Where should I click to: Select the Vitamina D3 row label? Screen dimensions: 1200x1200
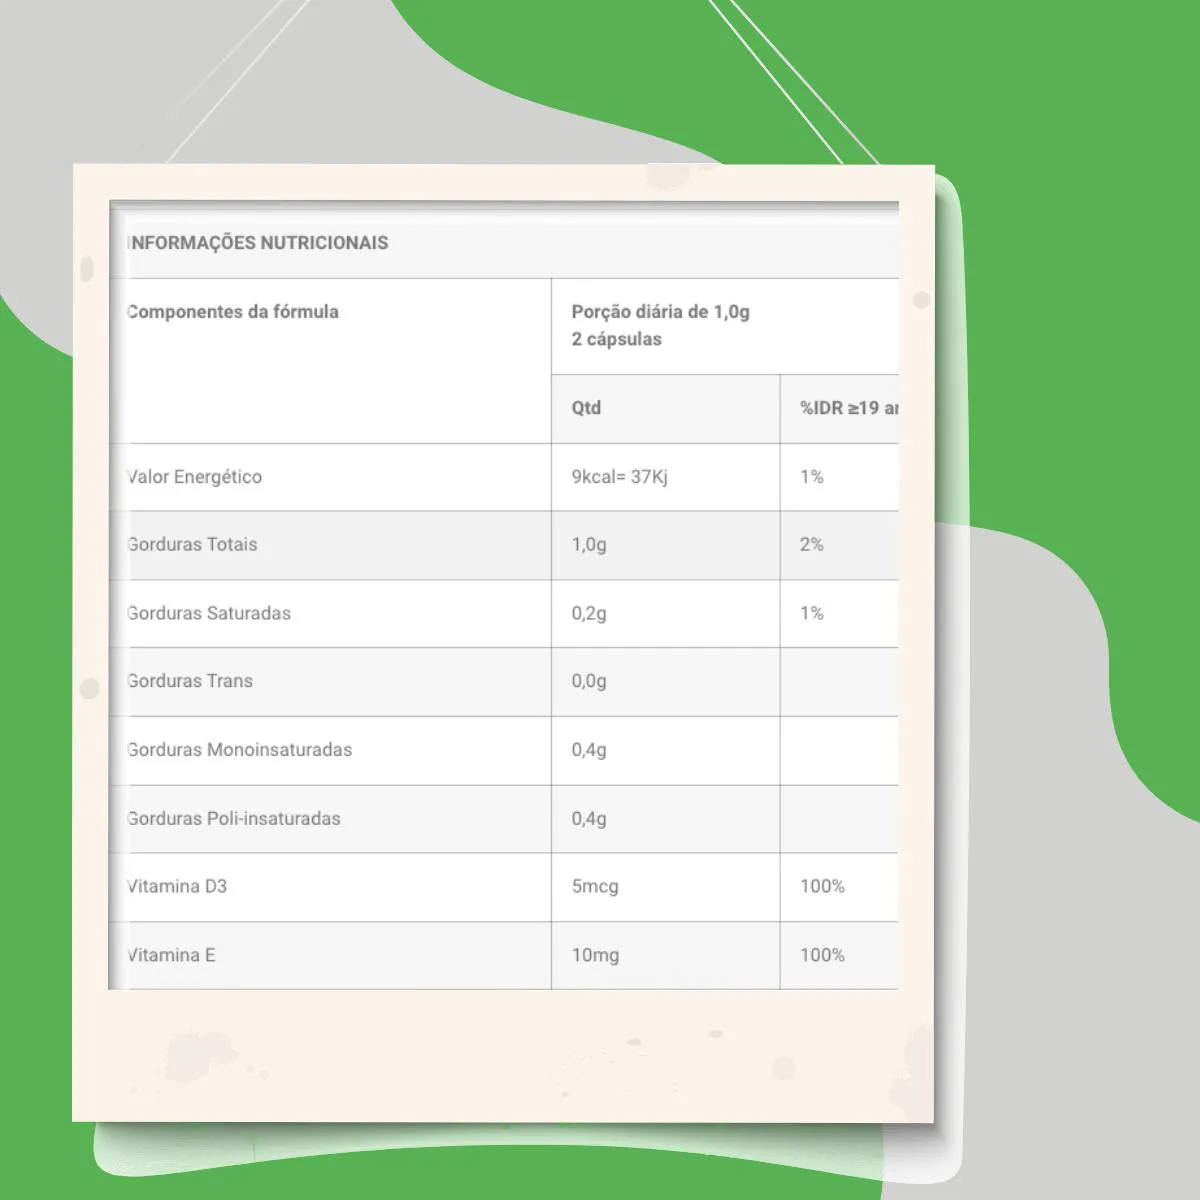(177, 887)
